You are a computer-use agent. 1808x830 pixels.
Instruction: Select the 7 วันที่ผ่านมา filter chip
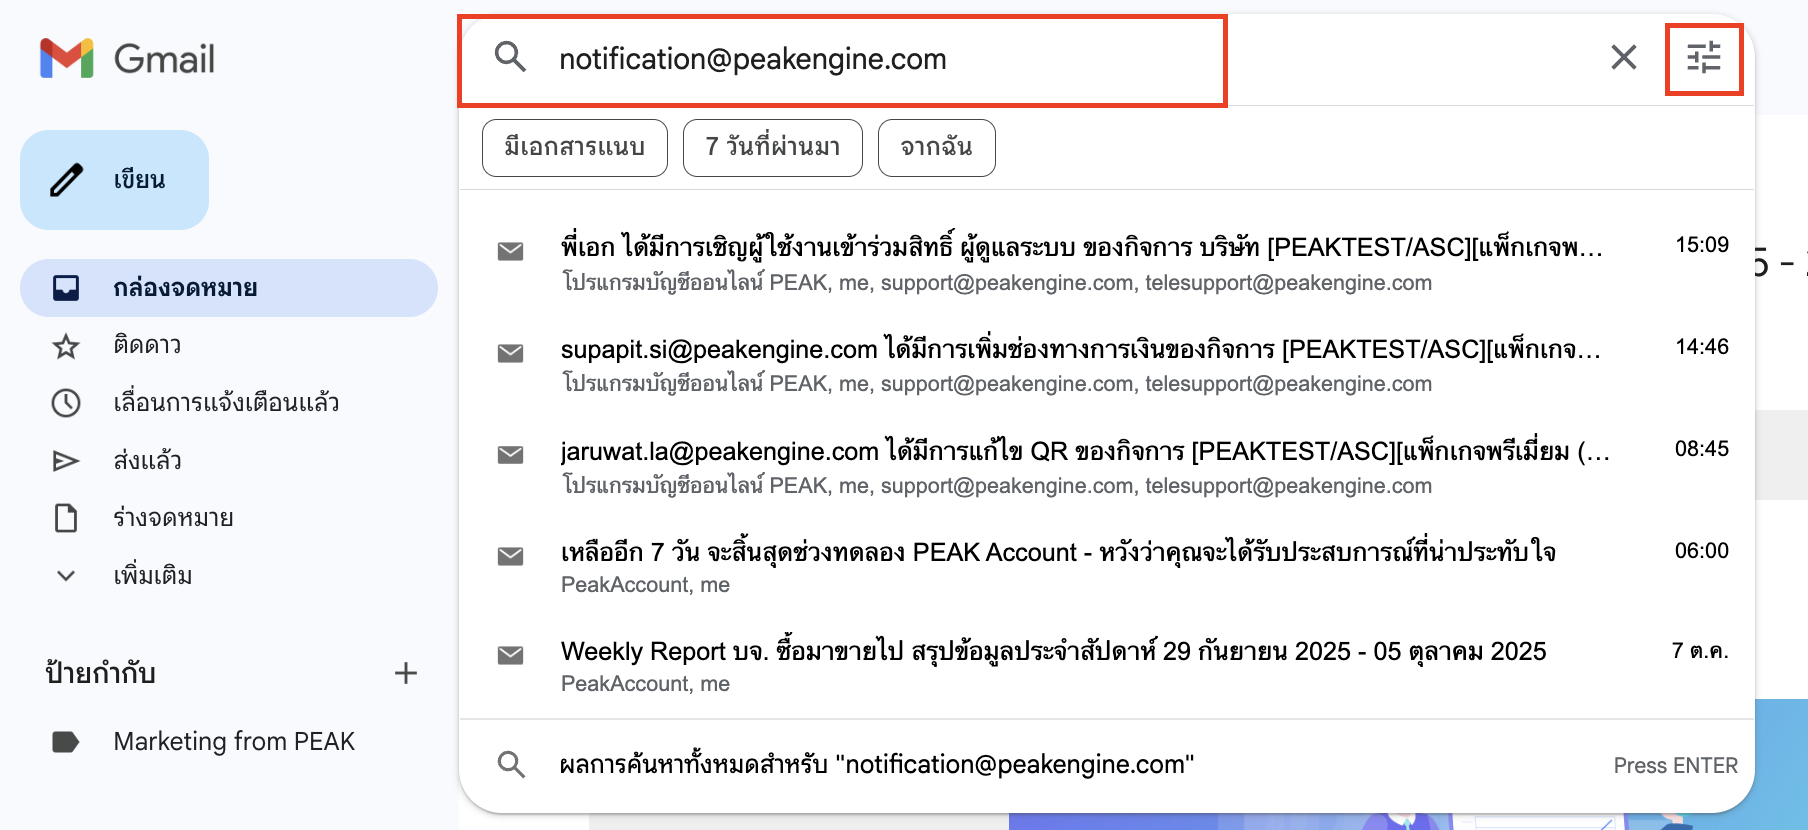click(x=772, y=148)
